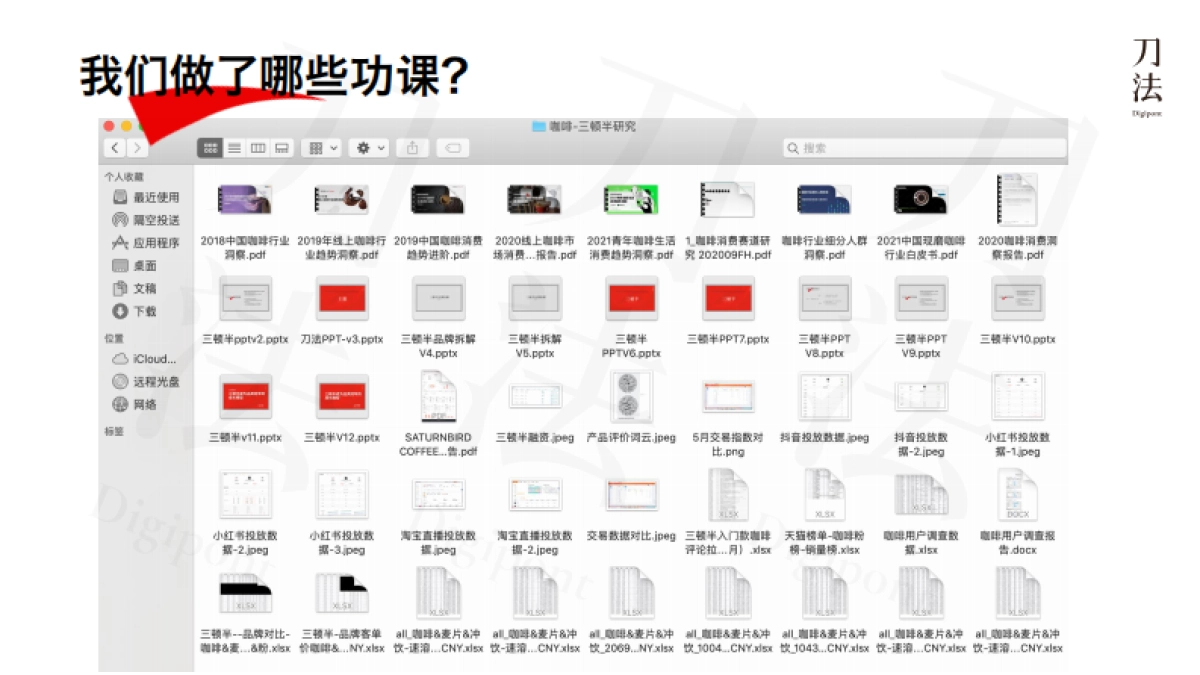Expand the 位置 section in the sidebar

click(116, 336)
